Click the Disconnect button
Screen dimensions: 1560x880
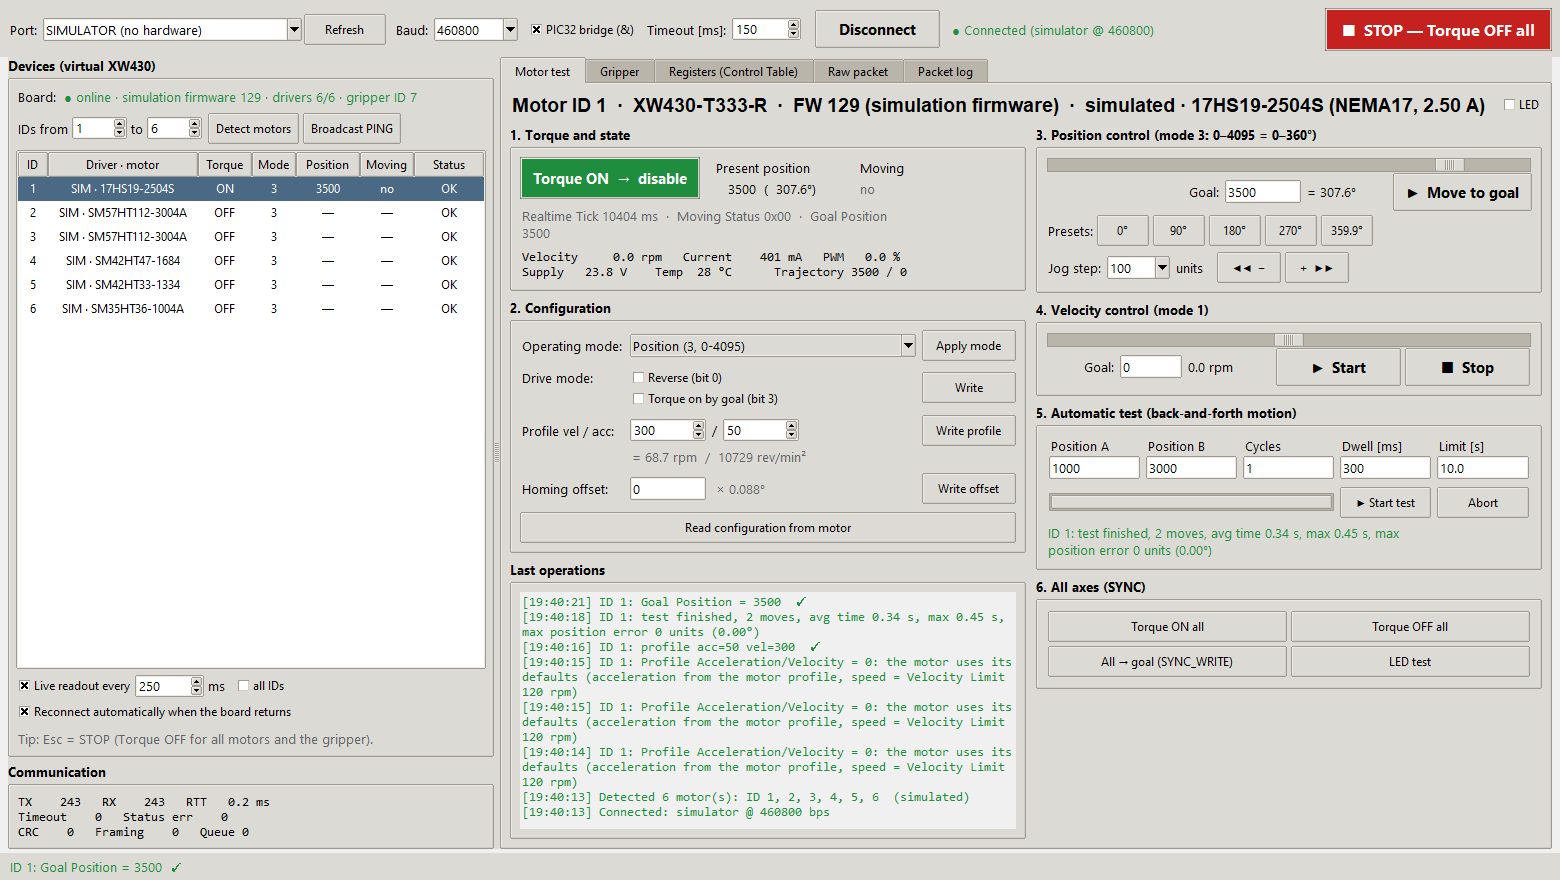click(877, 30)
